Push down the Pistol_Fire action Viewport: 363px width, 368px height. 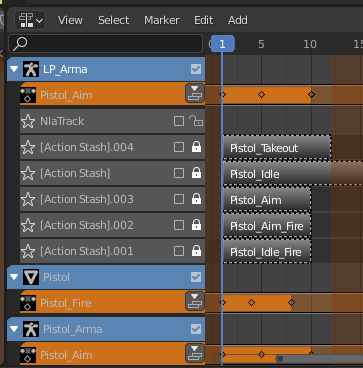pyautogui.click(x=195, y=301)
